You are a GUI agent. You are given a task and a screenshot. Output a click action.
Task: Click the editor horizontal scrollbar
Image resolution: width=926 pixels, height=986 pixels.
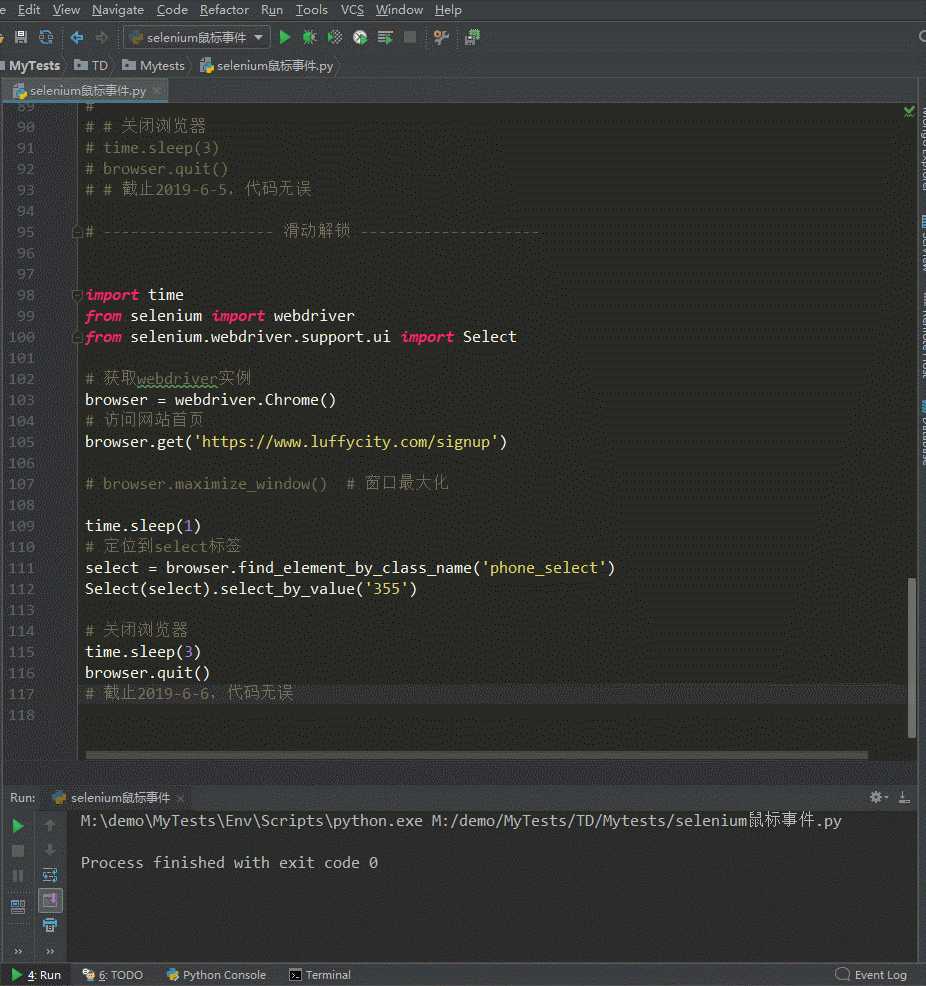(477, 755)
